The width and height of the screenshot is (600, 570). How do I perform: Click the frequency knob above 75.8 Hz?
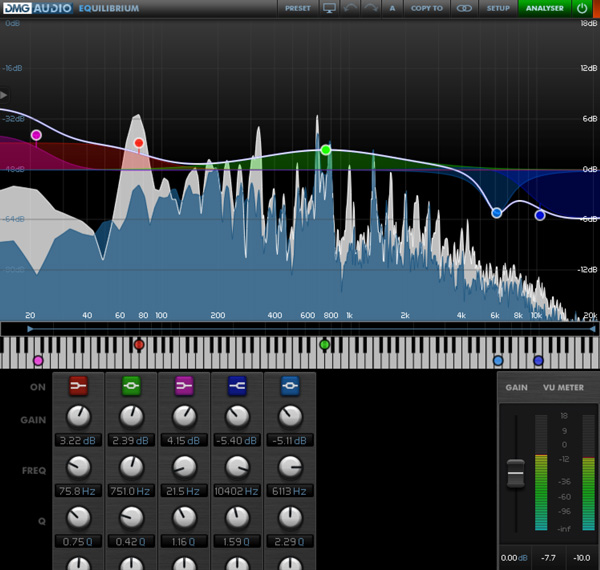pos(78,467)
